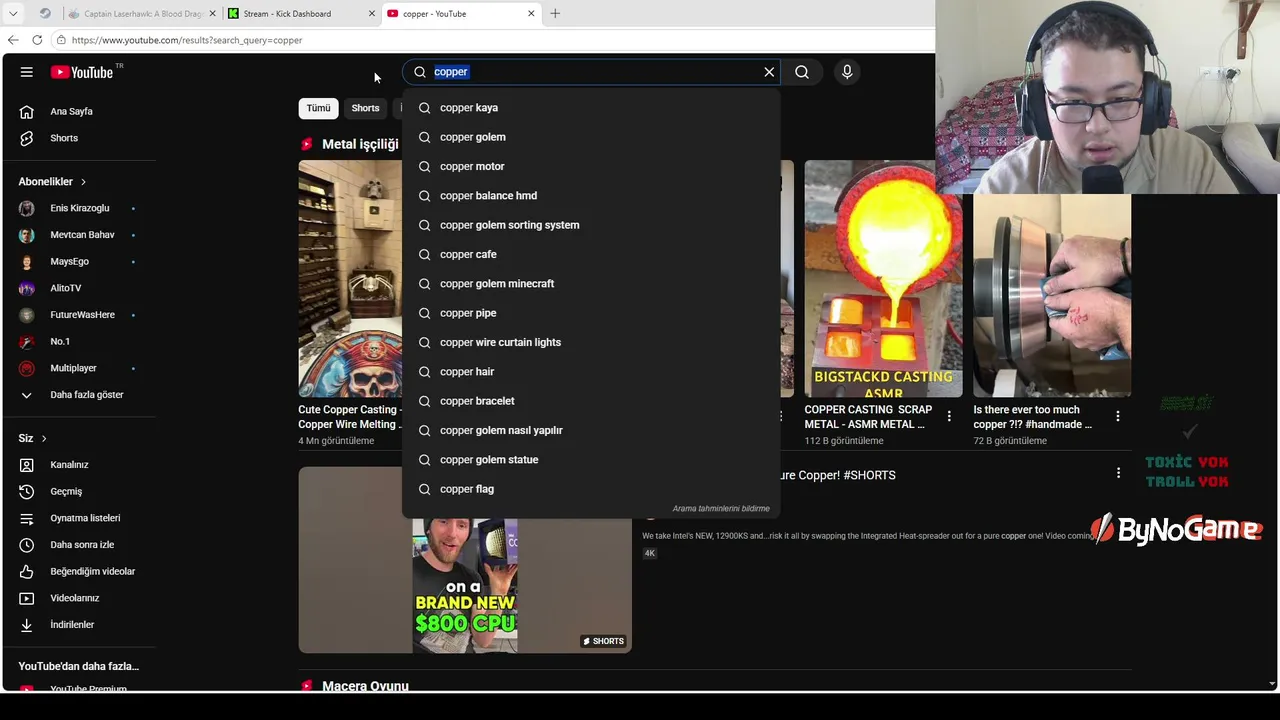The image size is (1280, 720).
Task: Choose suggestion "copper kaya"
Action: click(591, 108)
